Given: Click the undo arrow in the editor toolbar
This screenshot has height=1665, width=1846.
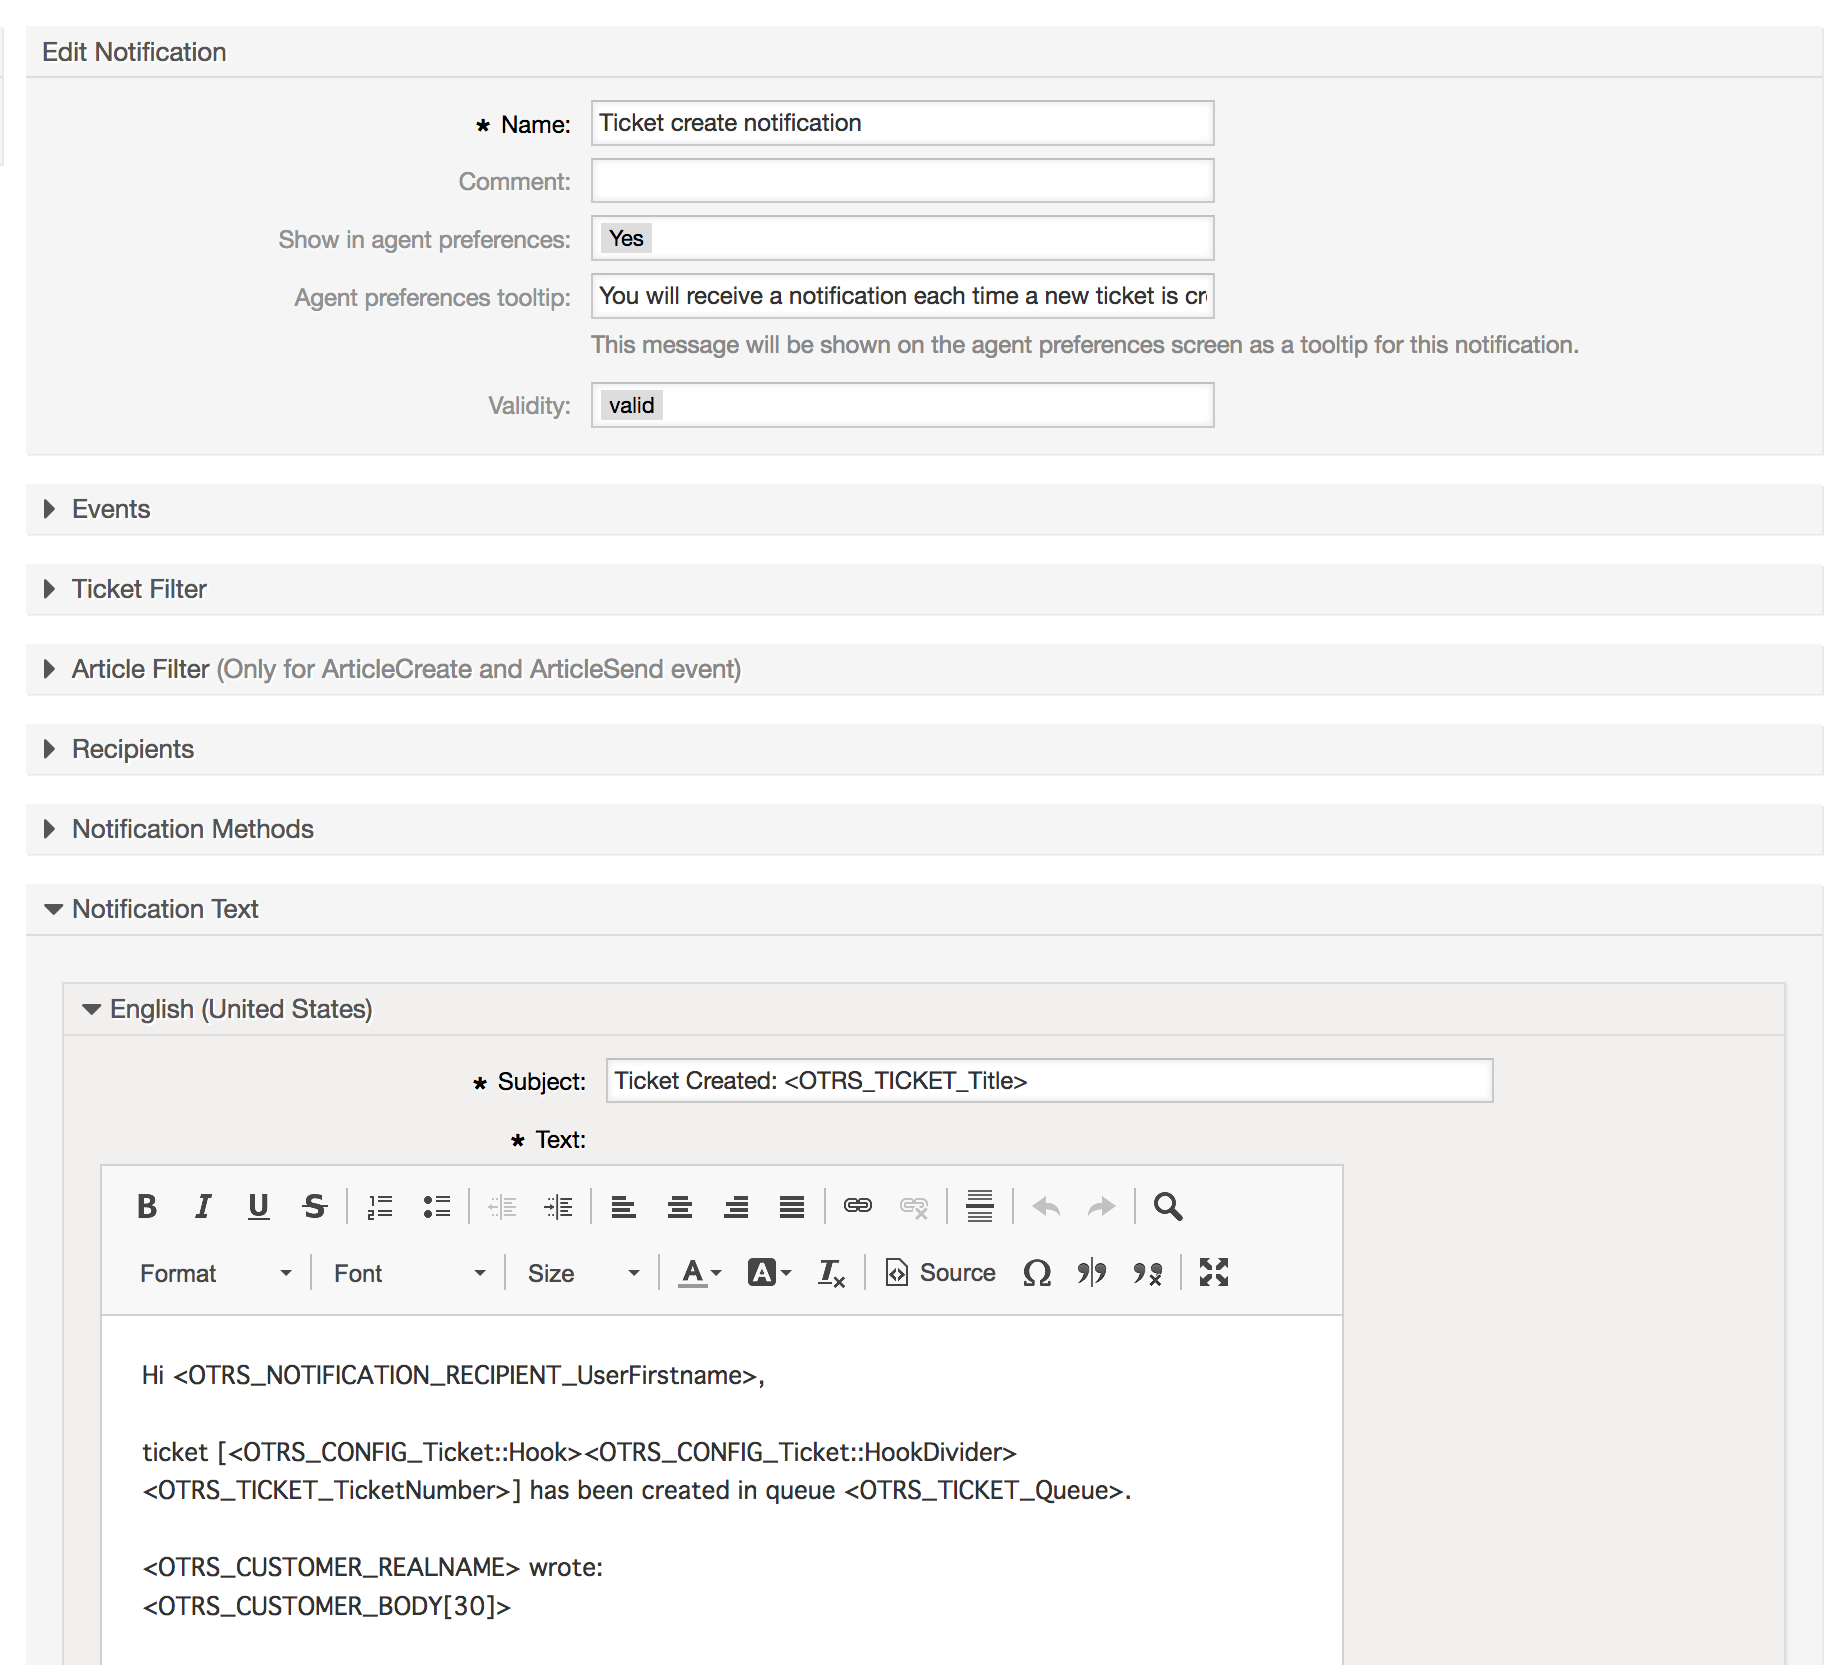Looking at the screenshot, I should [x=1046, y=1206].
